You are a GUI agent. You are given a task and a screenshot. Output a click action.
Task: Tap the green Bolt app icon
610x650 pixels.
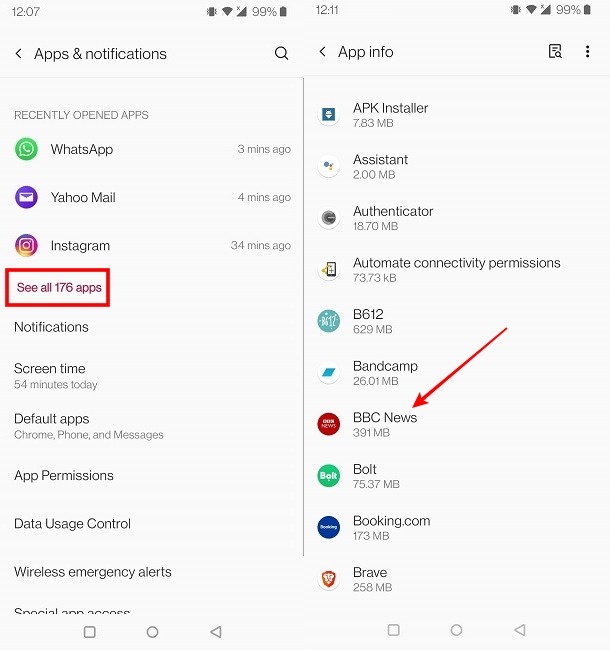(329, 475)
